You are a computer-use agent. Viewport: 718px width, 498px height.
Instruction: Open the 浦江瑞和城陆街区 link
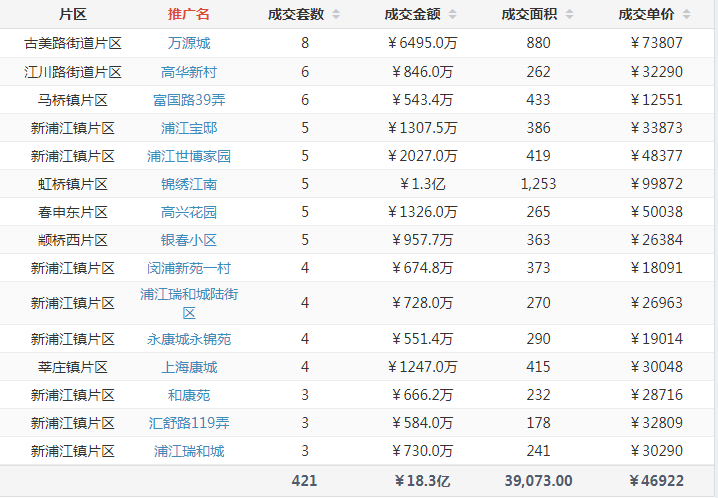pos(189,303)
